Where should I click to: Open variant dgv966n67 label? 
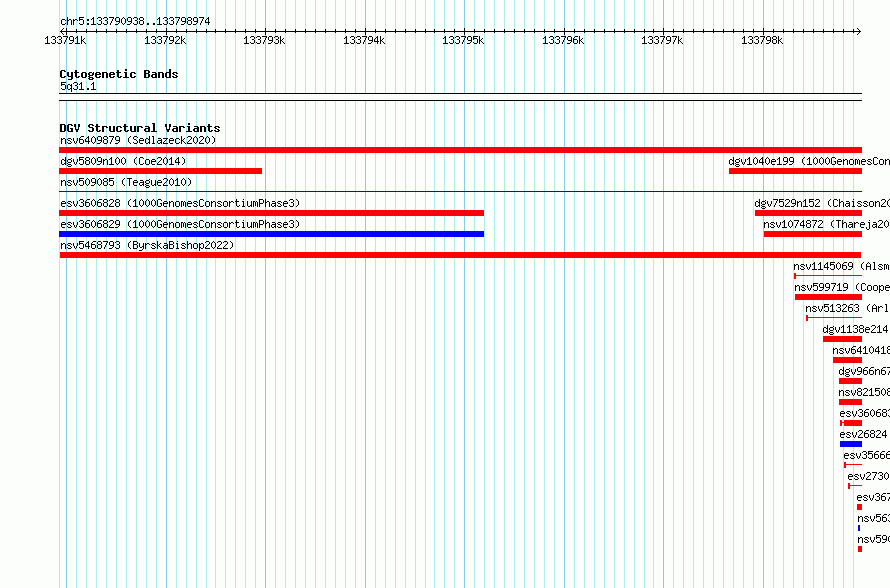coord(864,371)
